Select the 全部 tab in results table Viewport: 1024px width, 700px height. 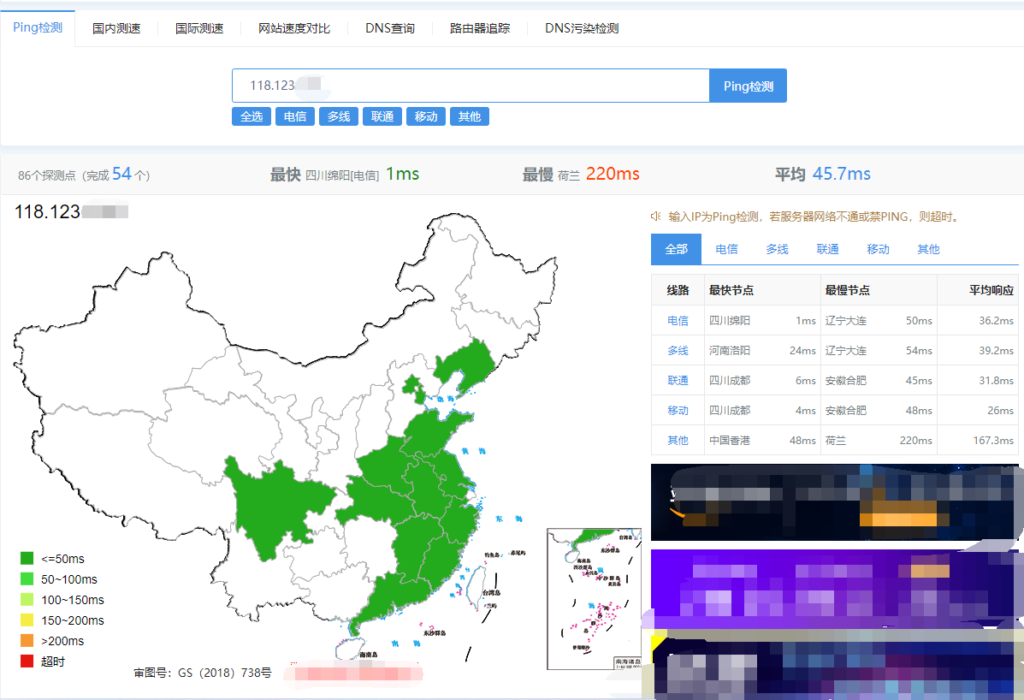676,249
